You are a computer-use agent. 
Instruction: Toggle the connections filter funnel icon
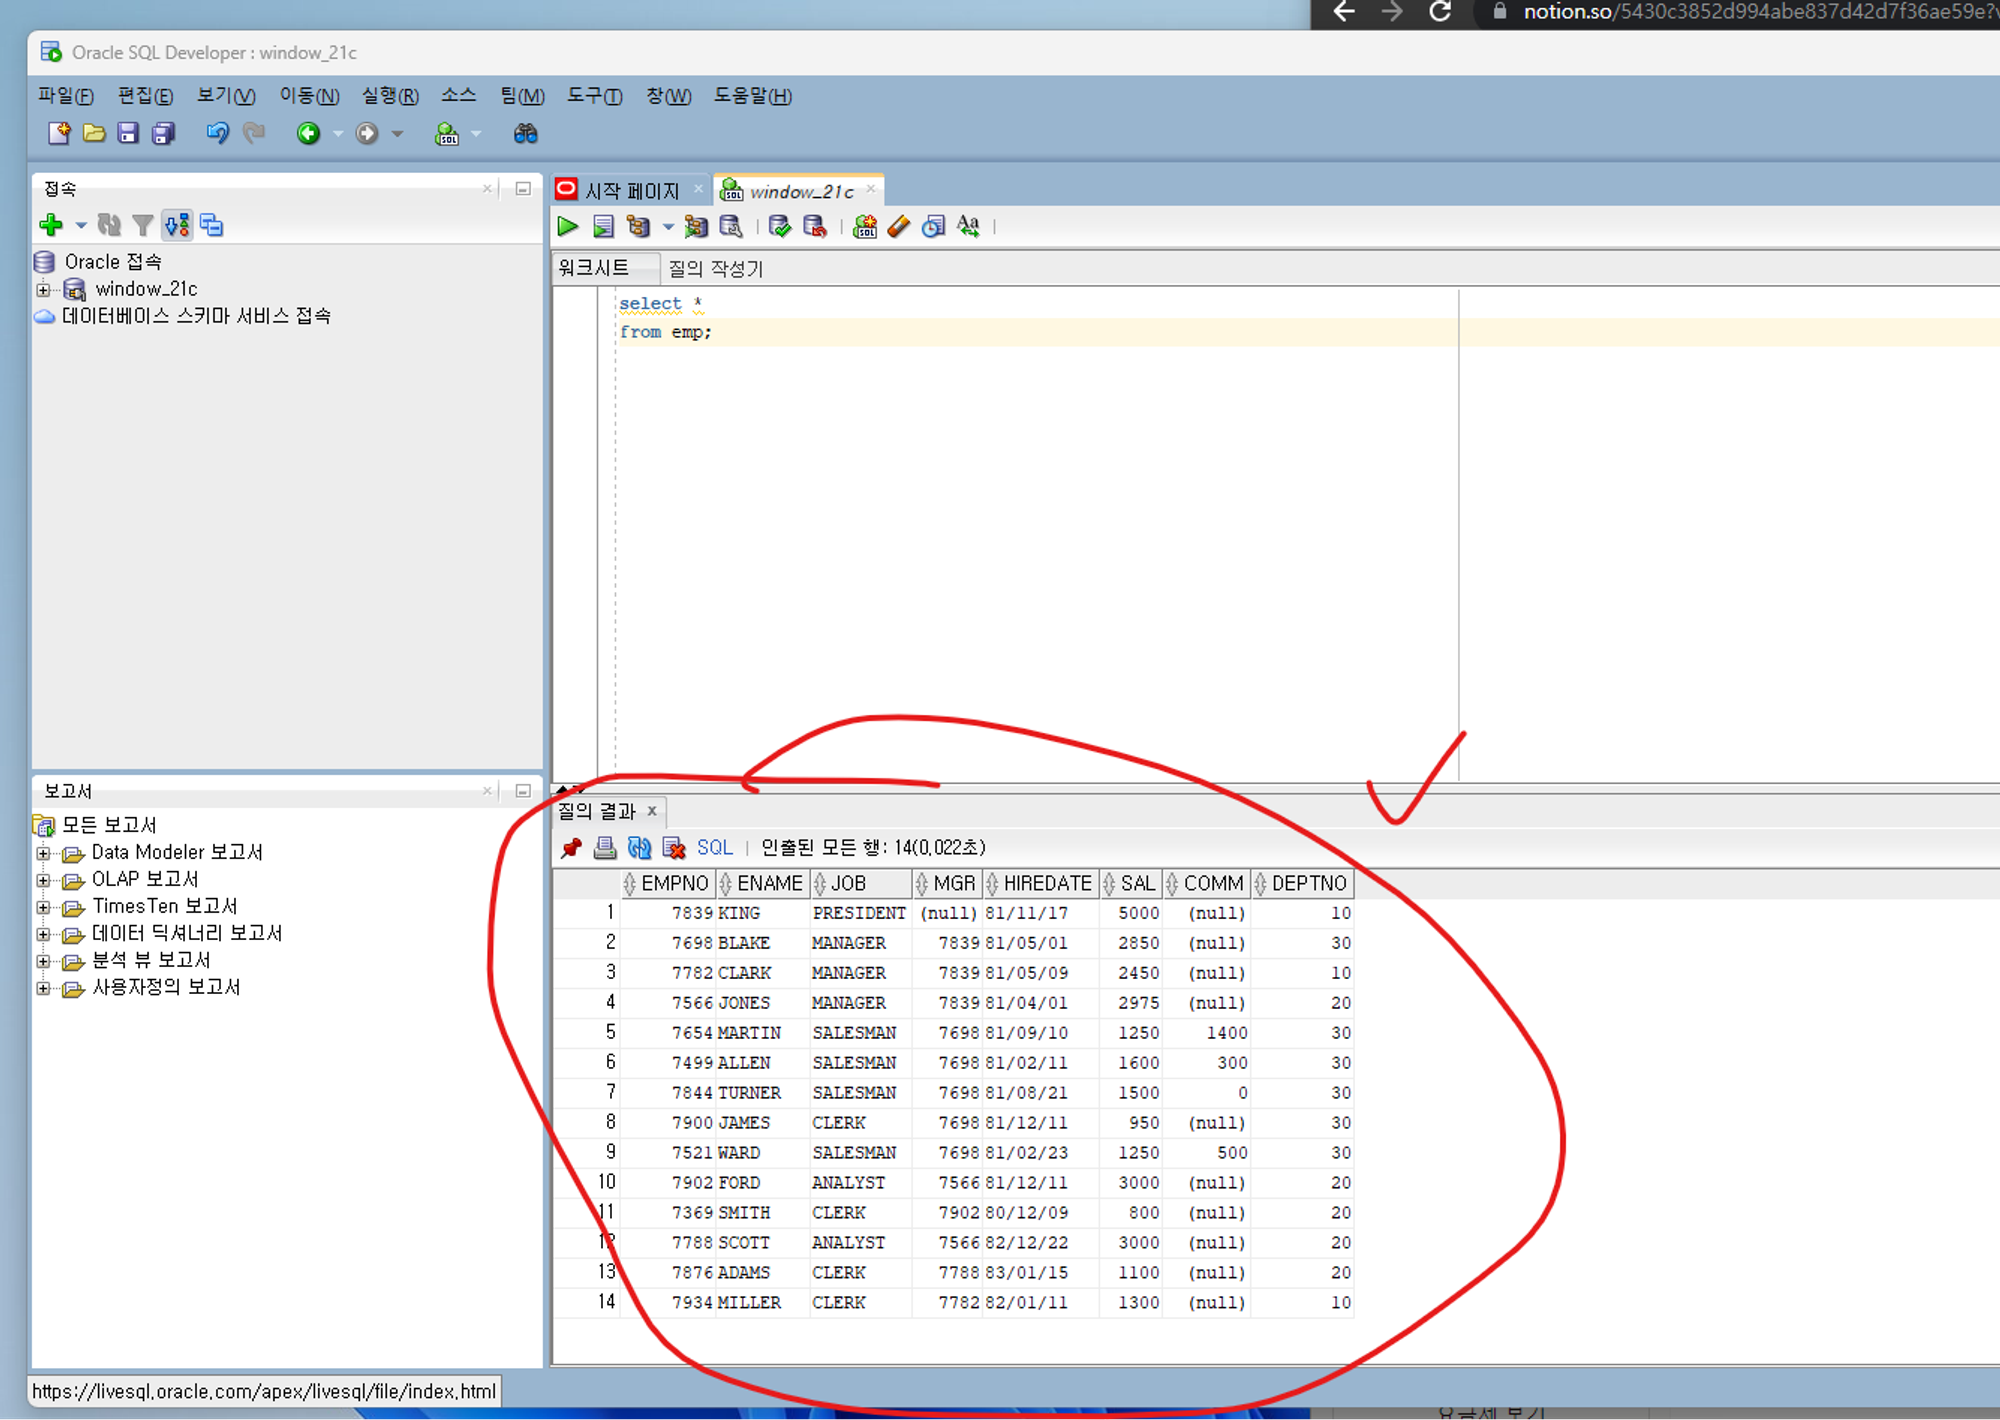point(143,225)
